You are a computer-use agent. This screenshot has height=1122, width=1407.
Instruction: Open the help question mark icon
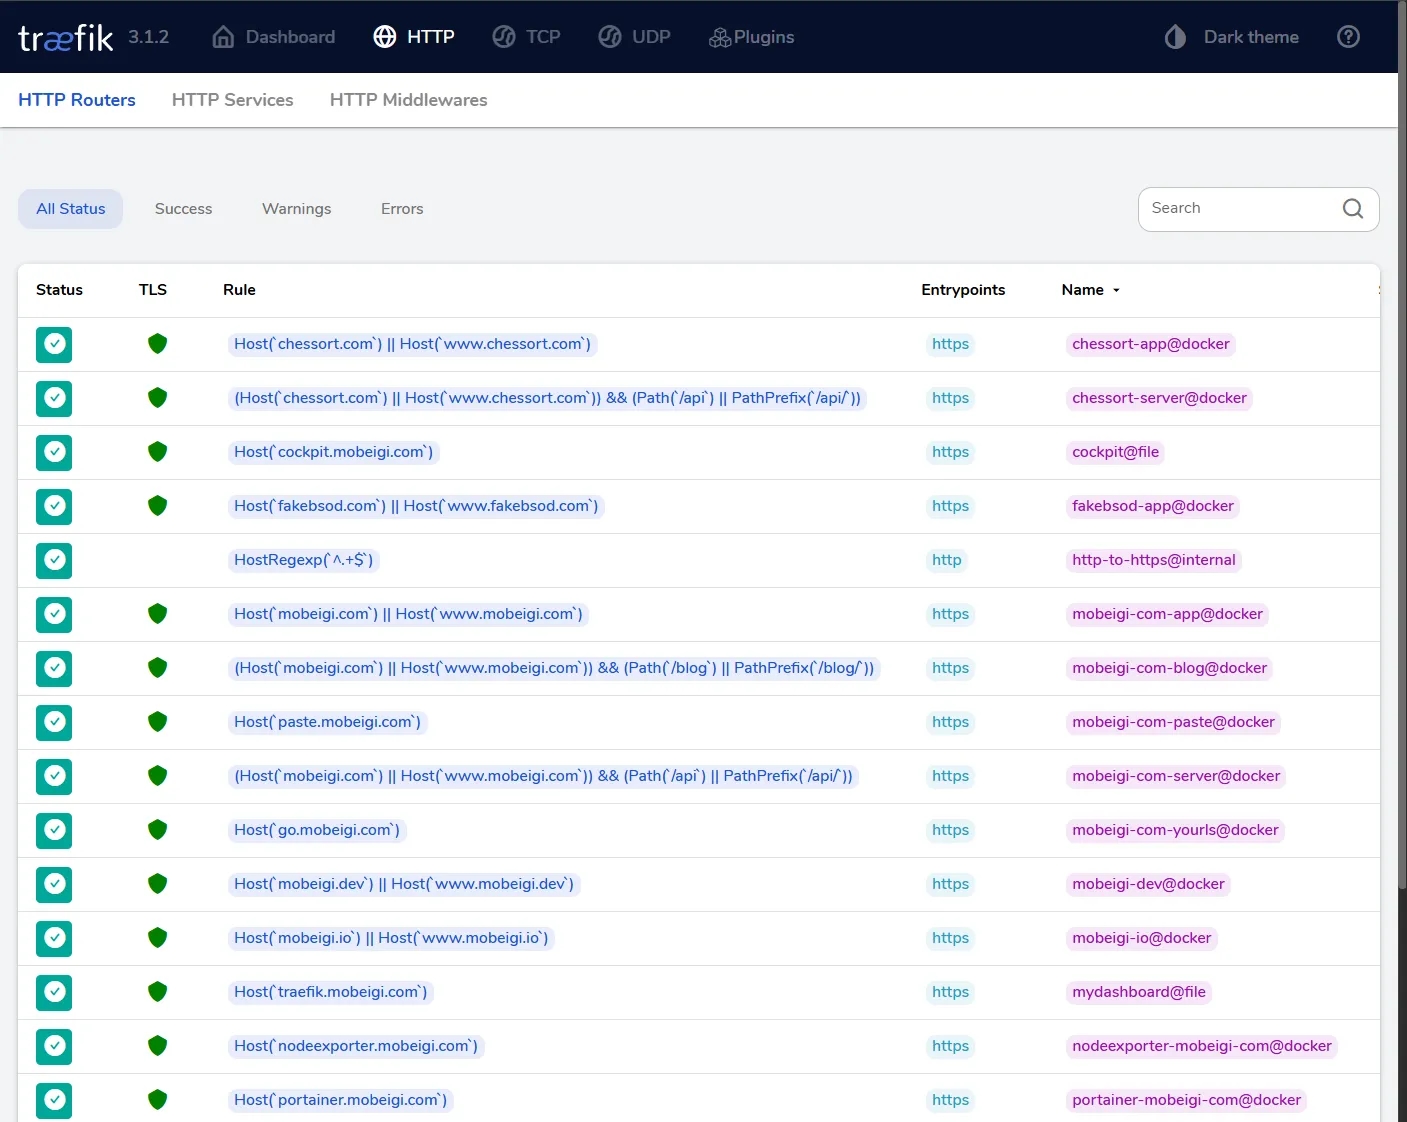(x=1348, y=37)
